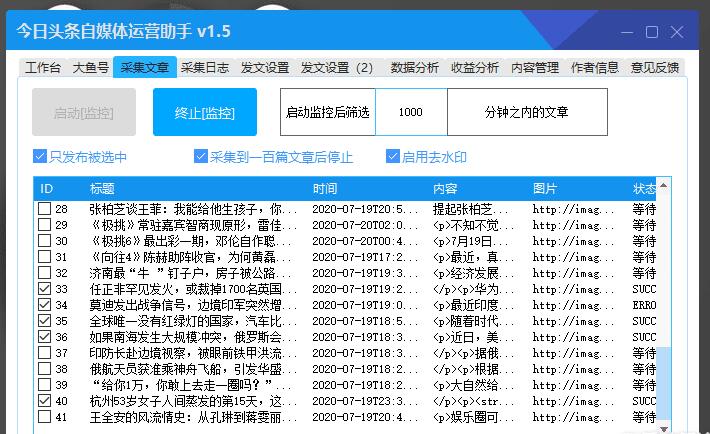710x434 pixels.
Task: Uncheck the 启用去水印 option
Action: (393, 157)
